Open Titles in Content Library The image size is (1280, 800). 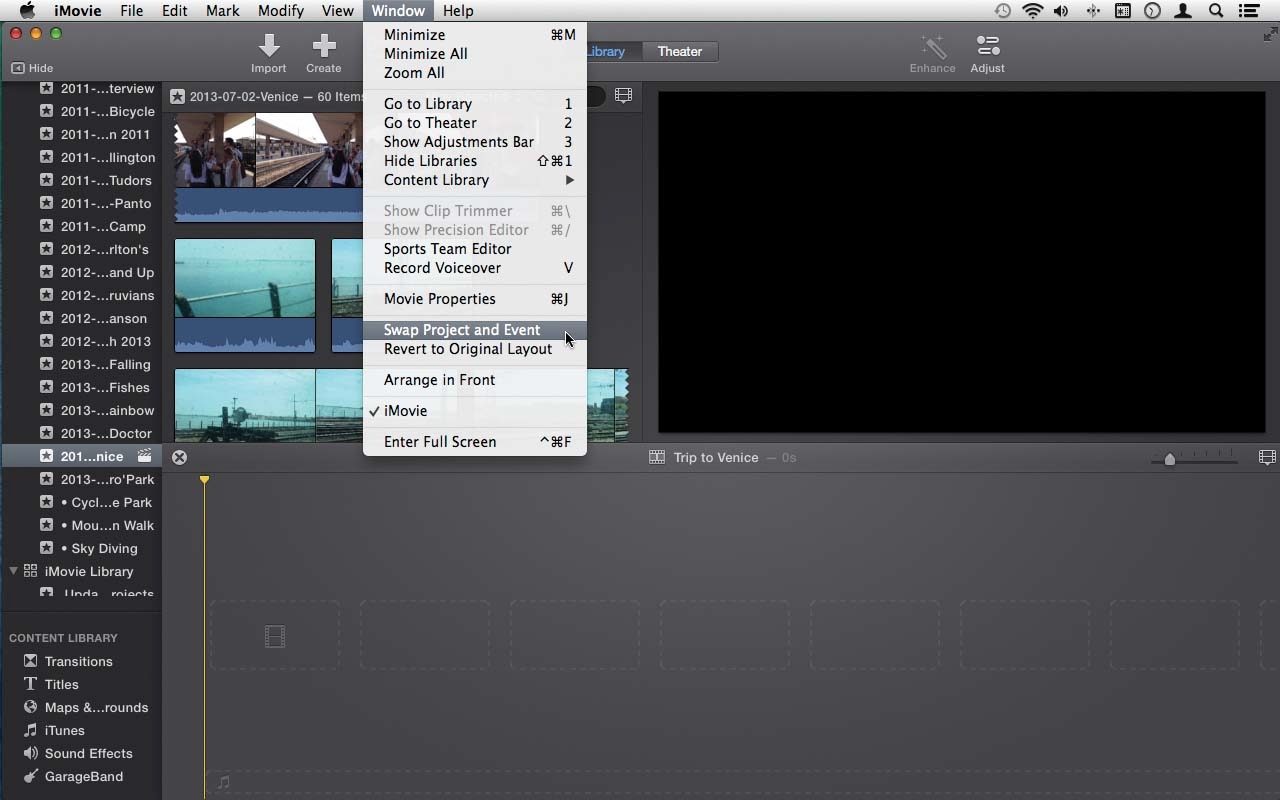(x=61, y=684)
